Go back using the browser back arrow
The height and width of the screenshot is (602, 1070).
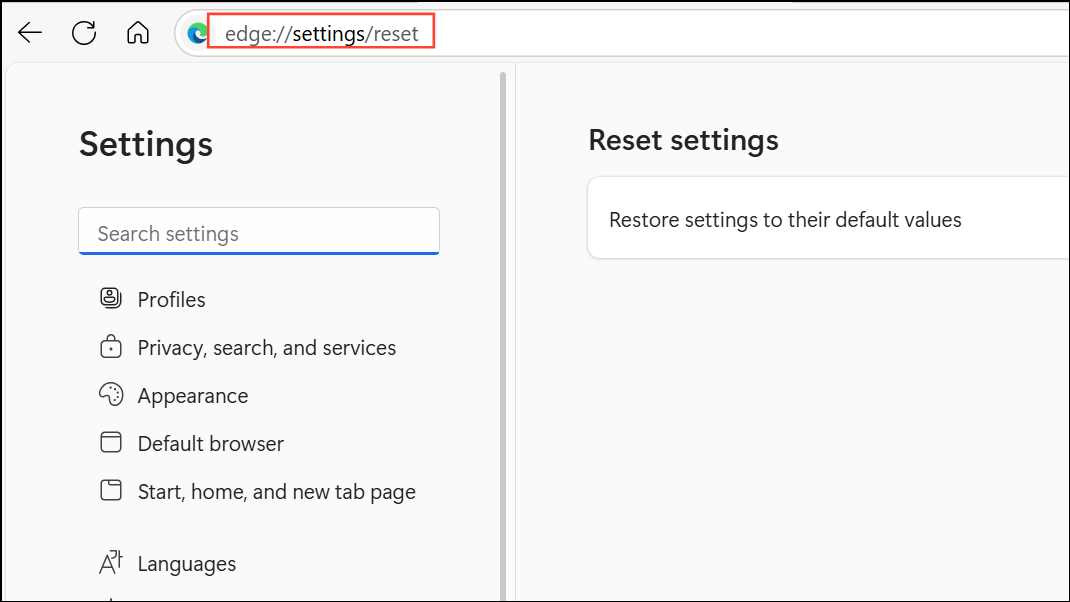(30, 33)
